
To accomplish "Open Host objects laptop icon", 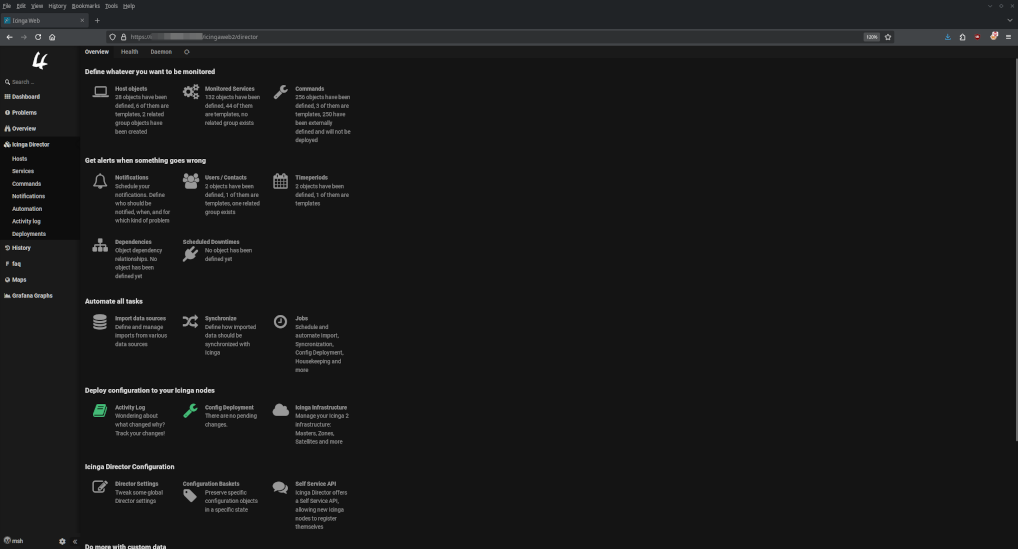I will pyautogui.click(x=100, y=92).
